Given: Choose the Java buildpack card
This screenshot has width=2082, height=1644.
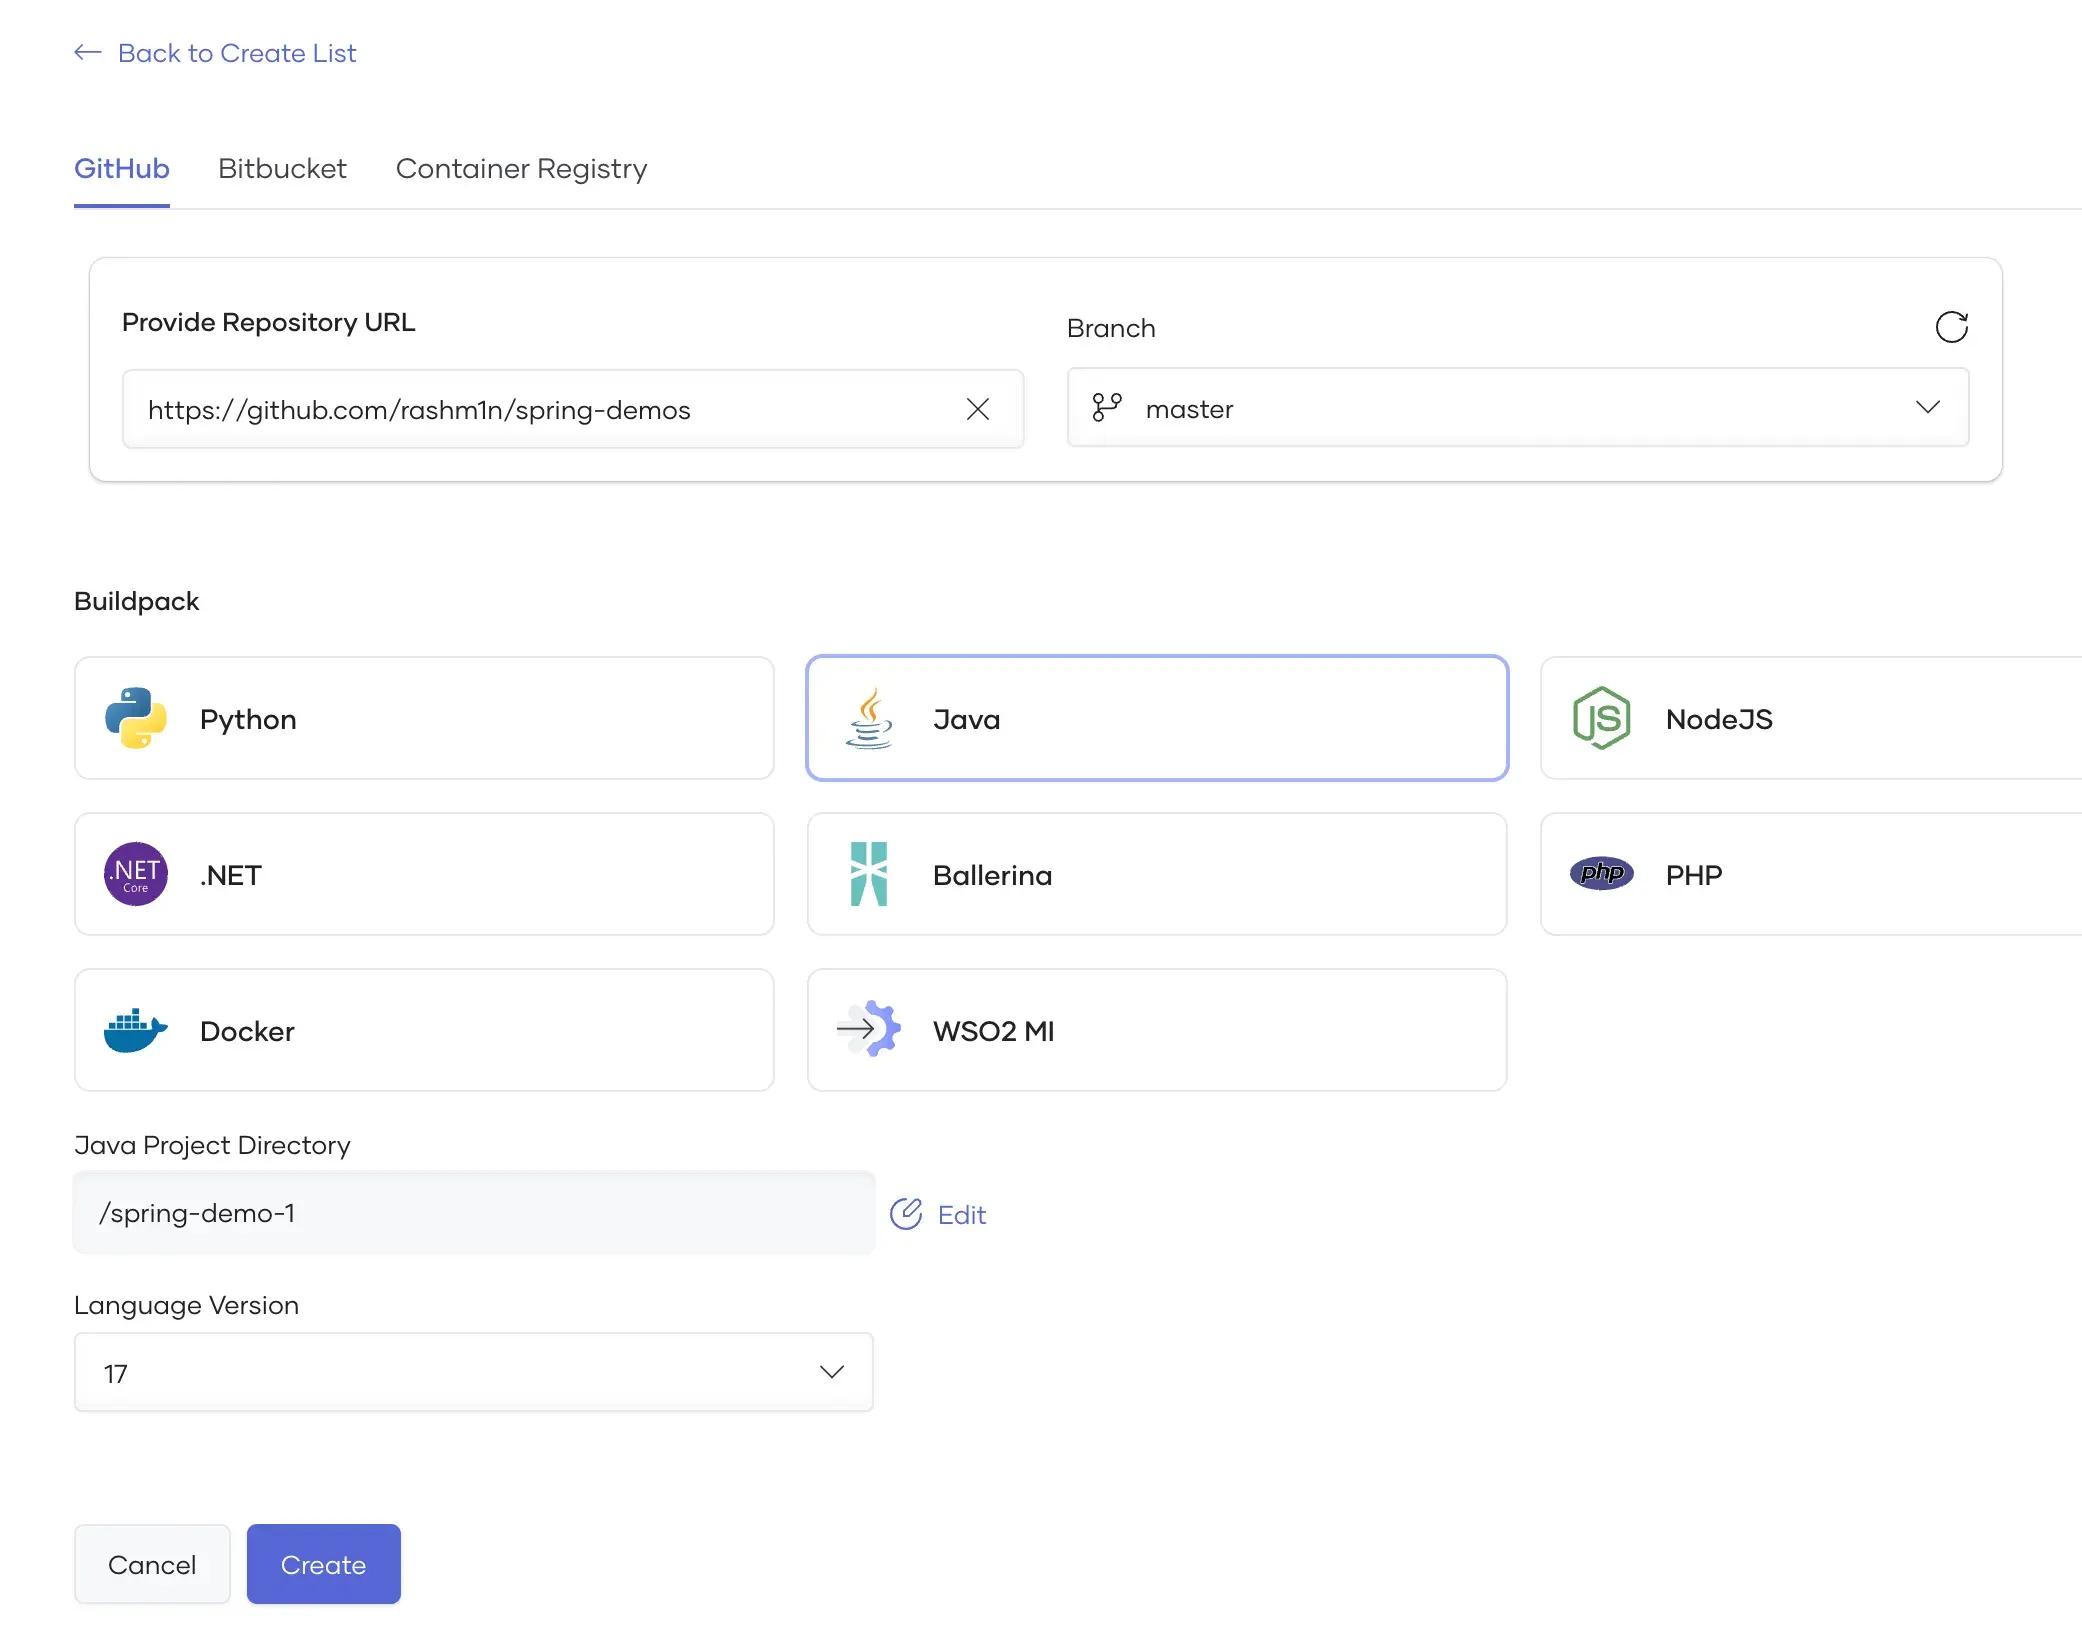Looking at the screenshot, I should 1157,718.
